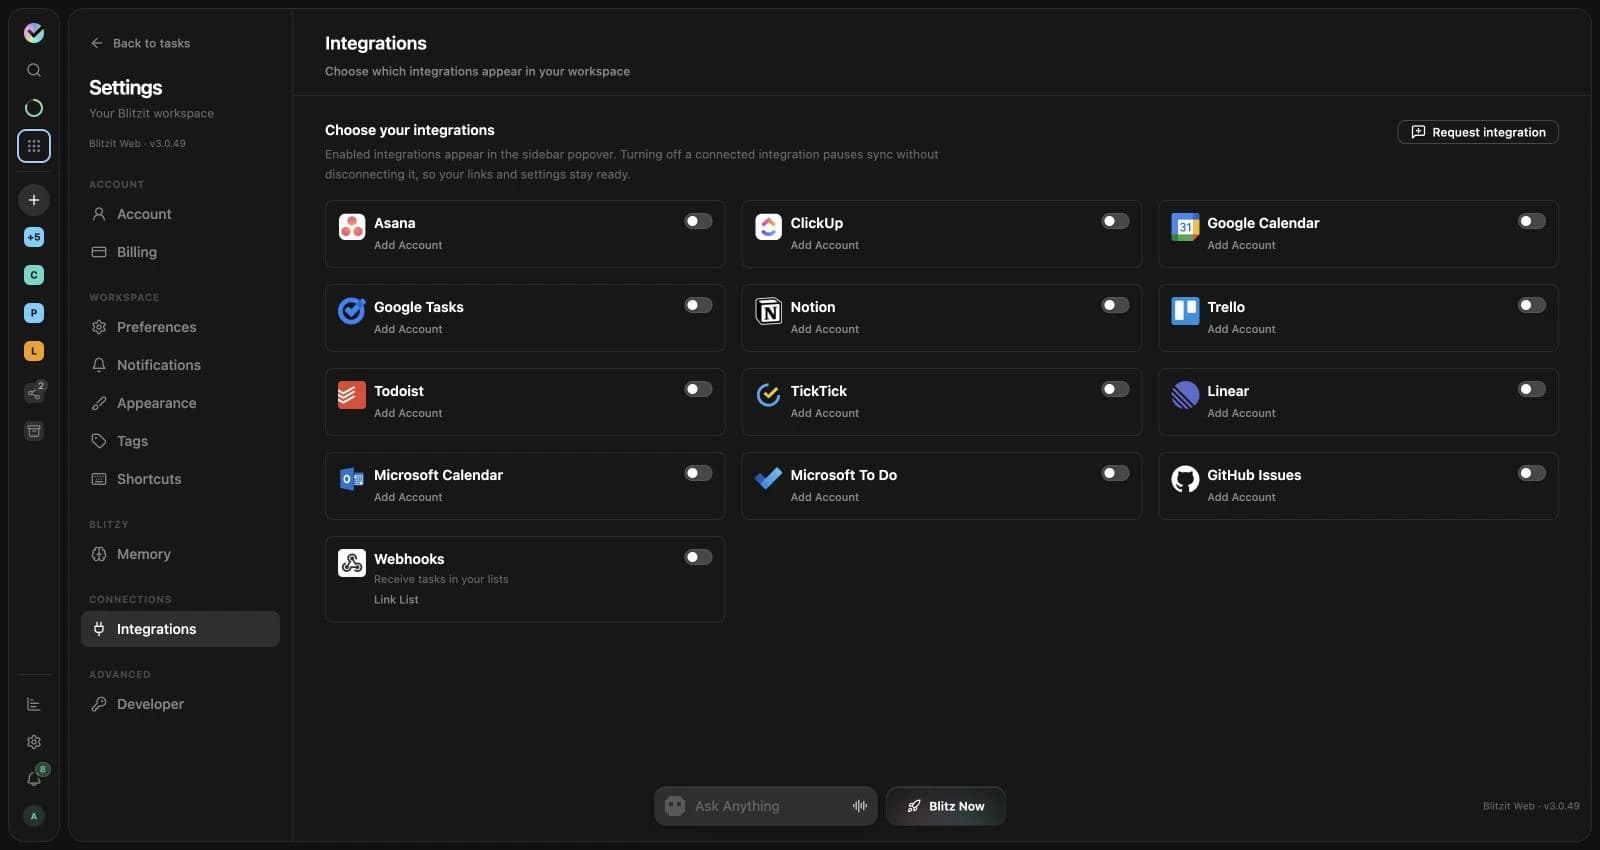The image size is (1600, 850).
Task: Click the Google Tasks logo icon
Action: click(x=352, y=311)
